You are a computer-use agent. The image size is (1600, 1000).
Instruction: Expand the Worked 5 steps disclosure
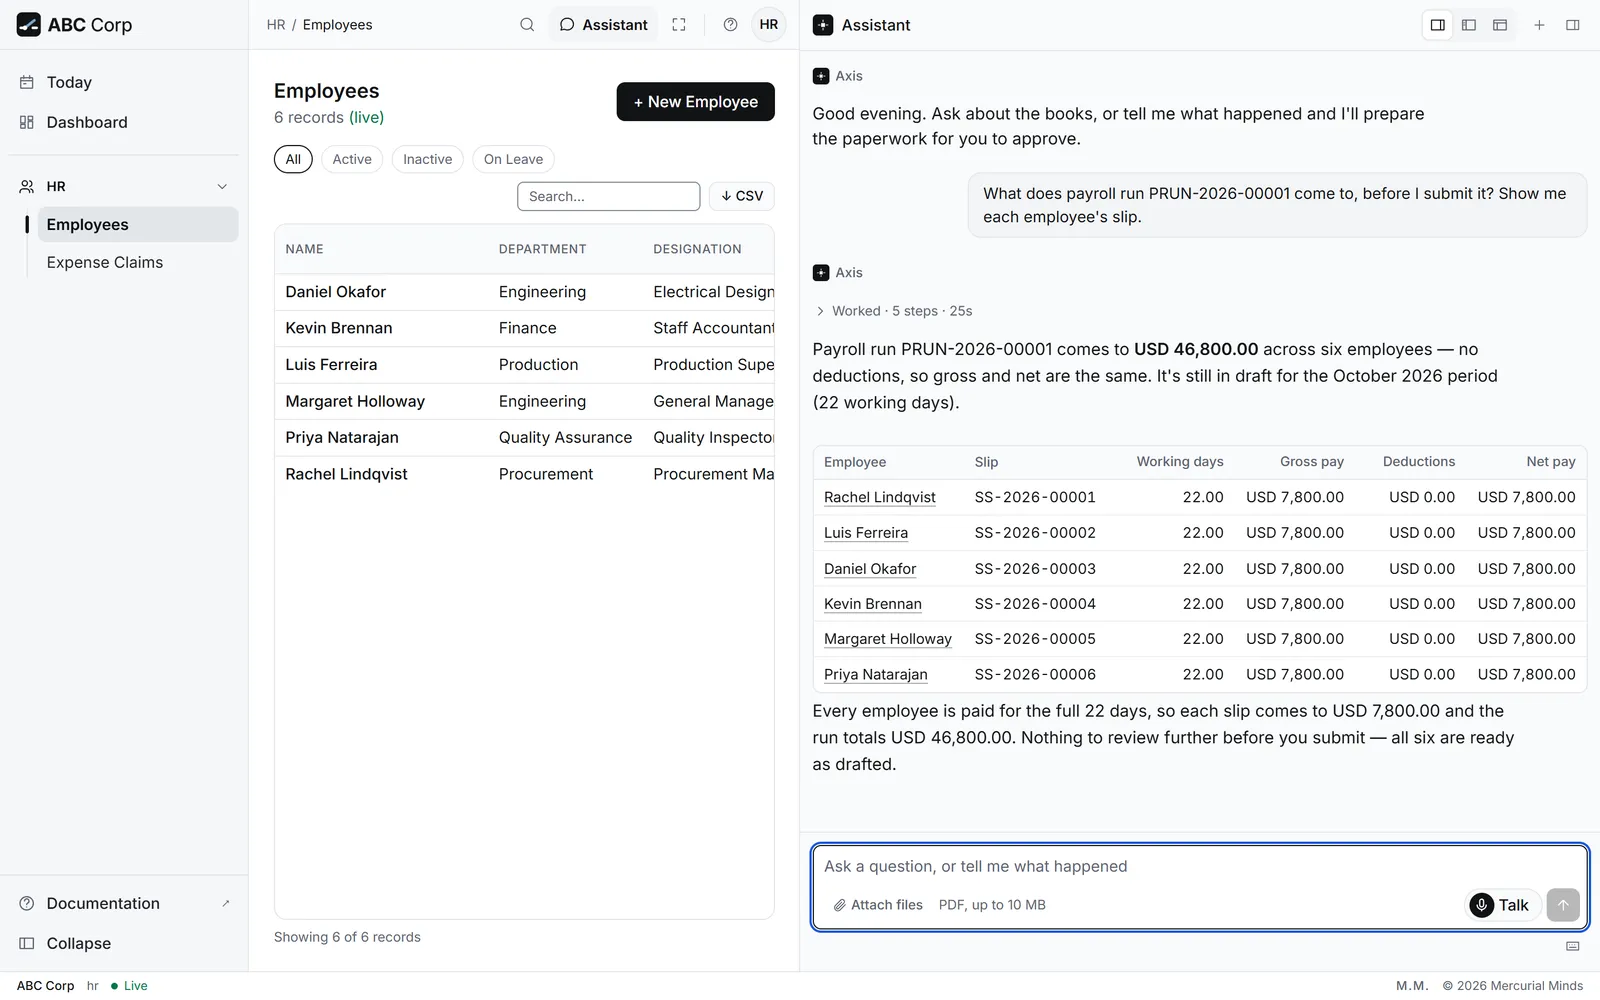[894, 311]
